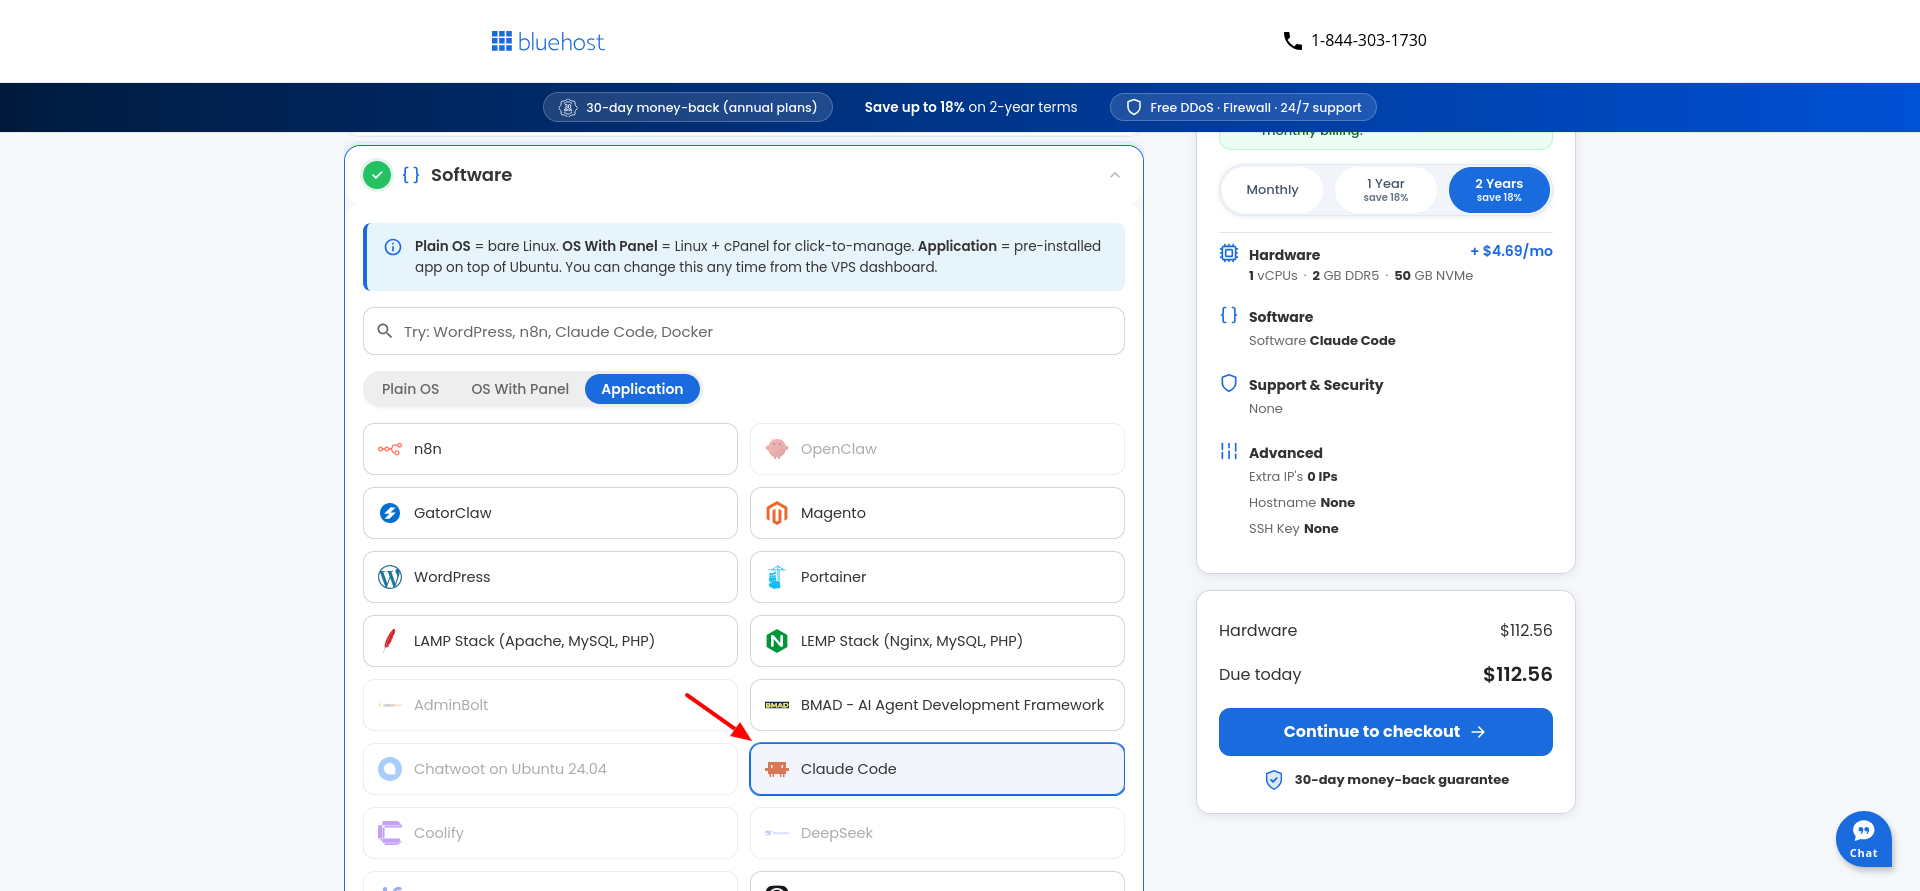This screenshot has height=891, width=1920.
Task: Choose the Magento application card
Action: [x=937, y=513]
